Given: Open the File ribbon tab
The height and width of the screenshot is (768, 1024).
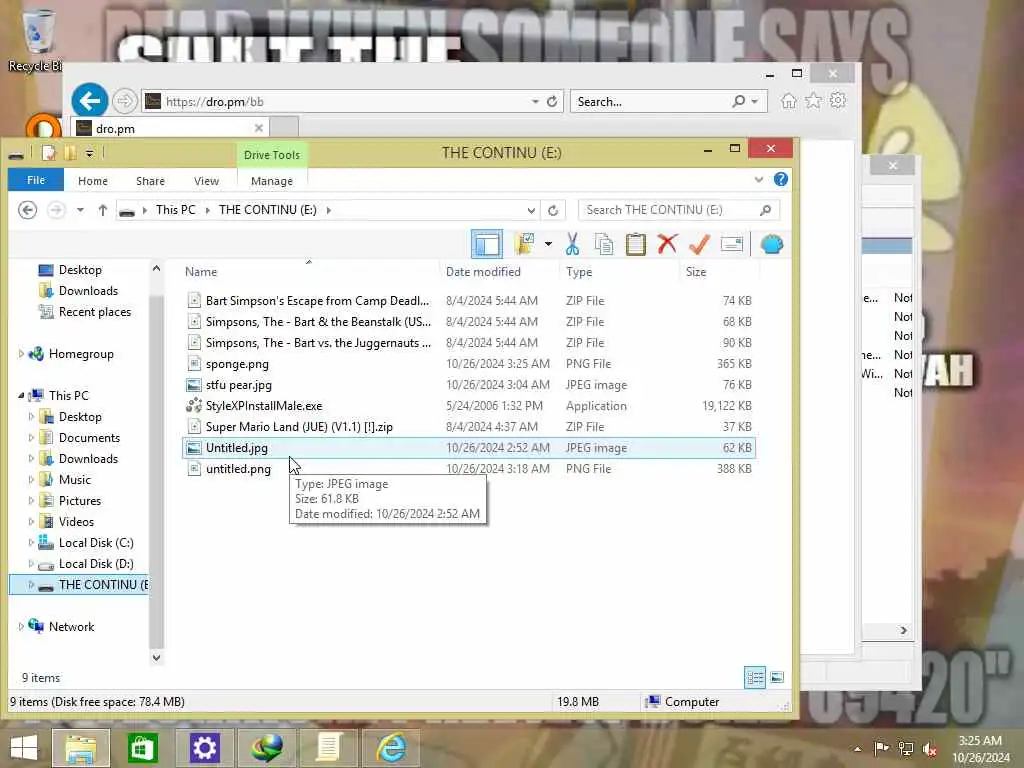Looking at the screenshot, I should [36, 180].
